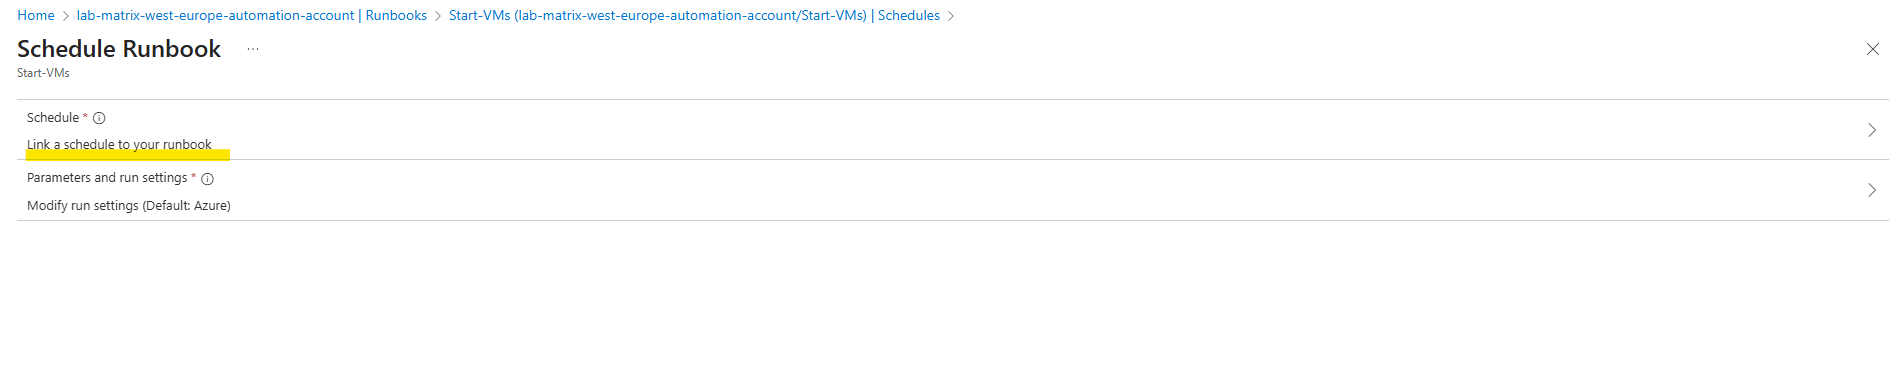
Task: Go to the Home breadcrumb
Action: tap(36, 16)
